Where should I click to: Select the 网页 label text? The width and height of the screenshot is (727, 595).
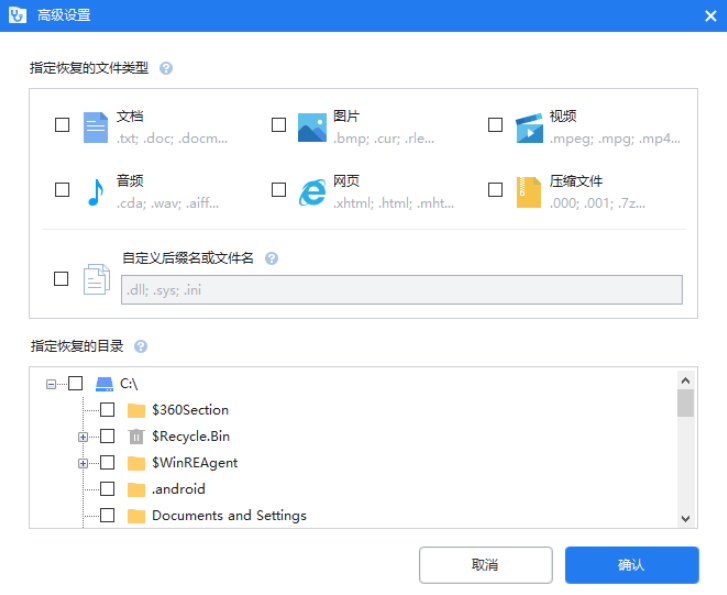pos(346,181)
